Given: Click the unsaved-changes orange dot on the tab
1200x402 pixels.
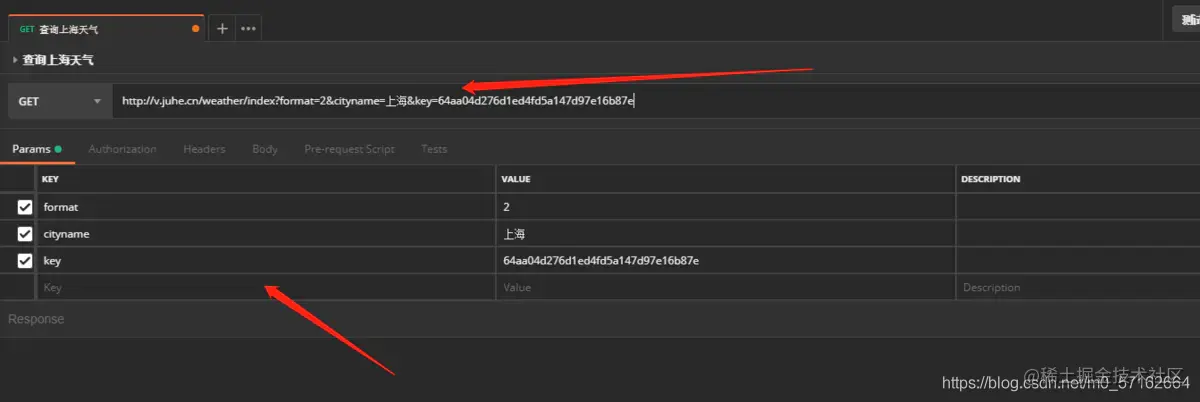Looking at the screenshot, I should click(x=196, y=29).
